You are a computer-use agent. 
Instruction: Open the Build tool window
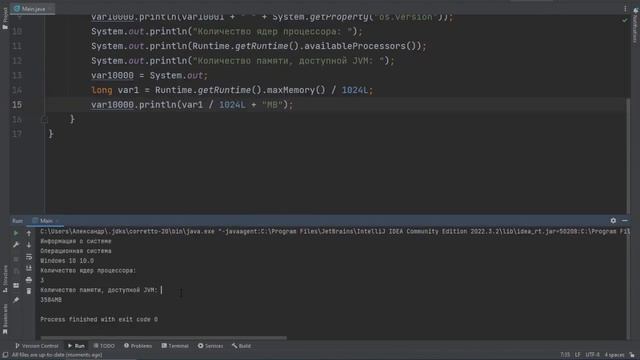(x=241, y=346)
